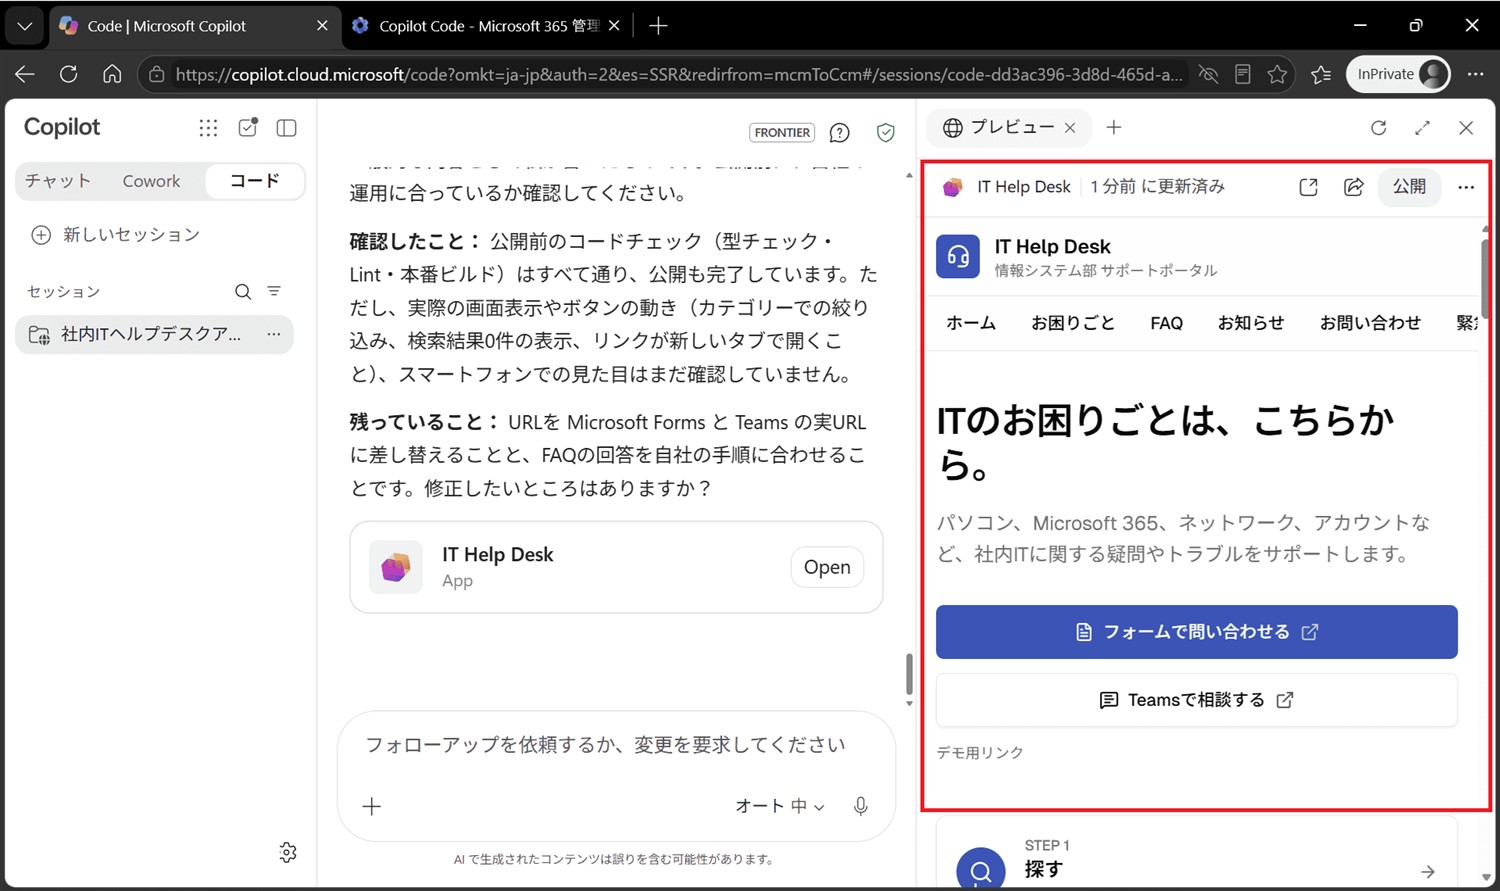The height and width of the screenshot is (891, 1500).
Task: Click the site lock icon in address bar
Action: (157, 74)
